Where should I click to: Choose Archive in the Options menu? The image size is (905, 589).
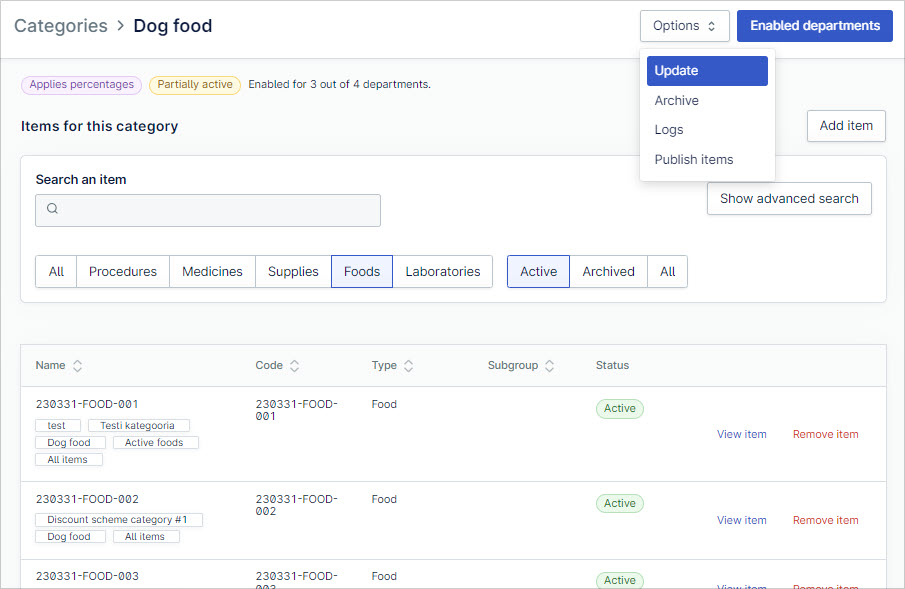[x=707, y=100]
